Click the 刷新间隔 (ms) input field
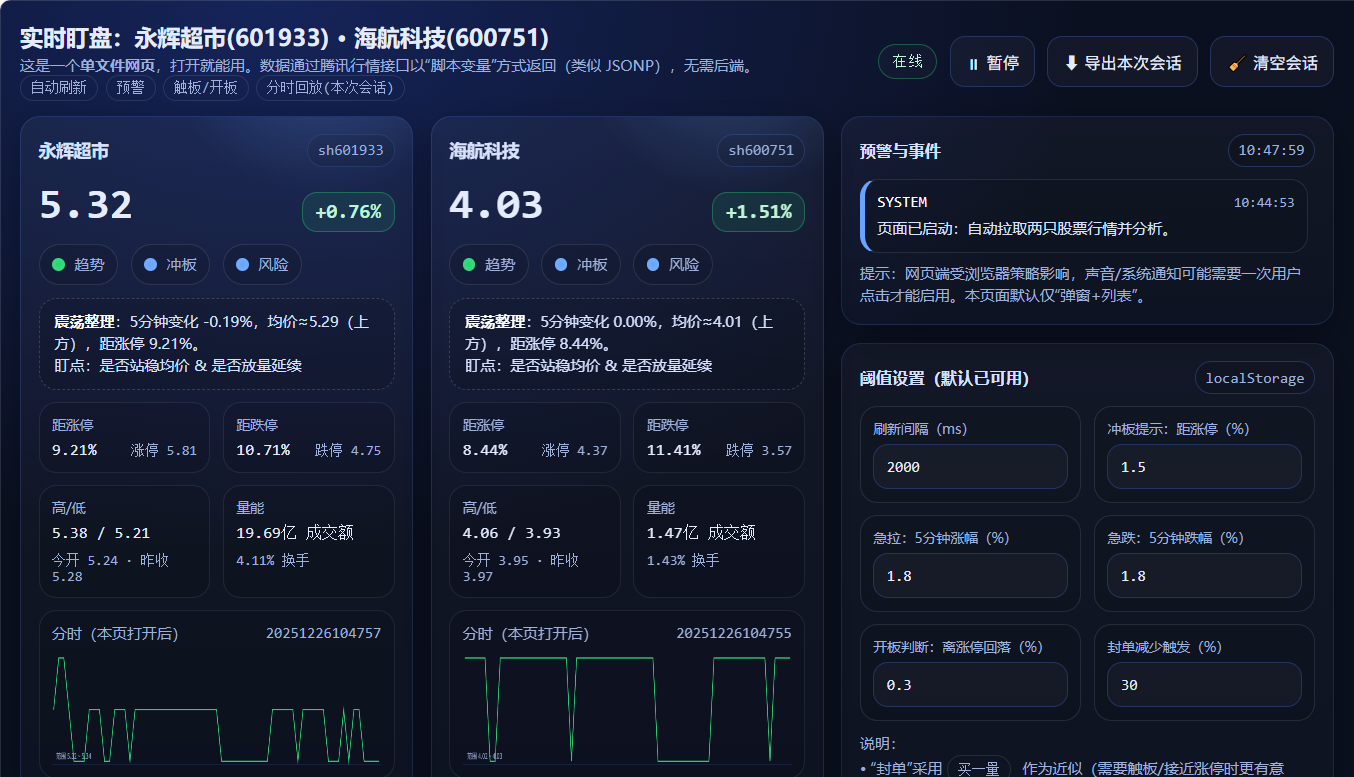The width and height of the screenshot is (1354, 777). click(970, 467)
